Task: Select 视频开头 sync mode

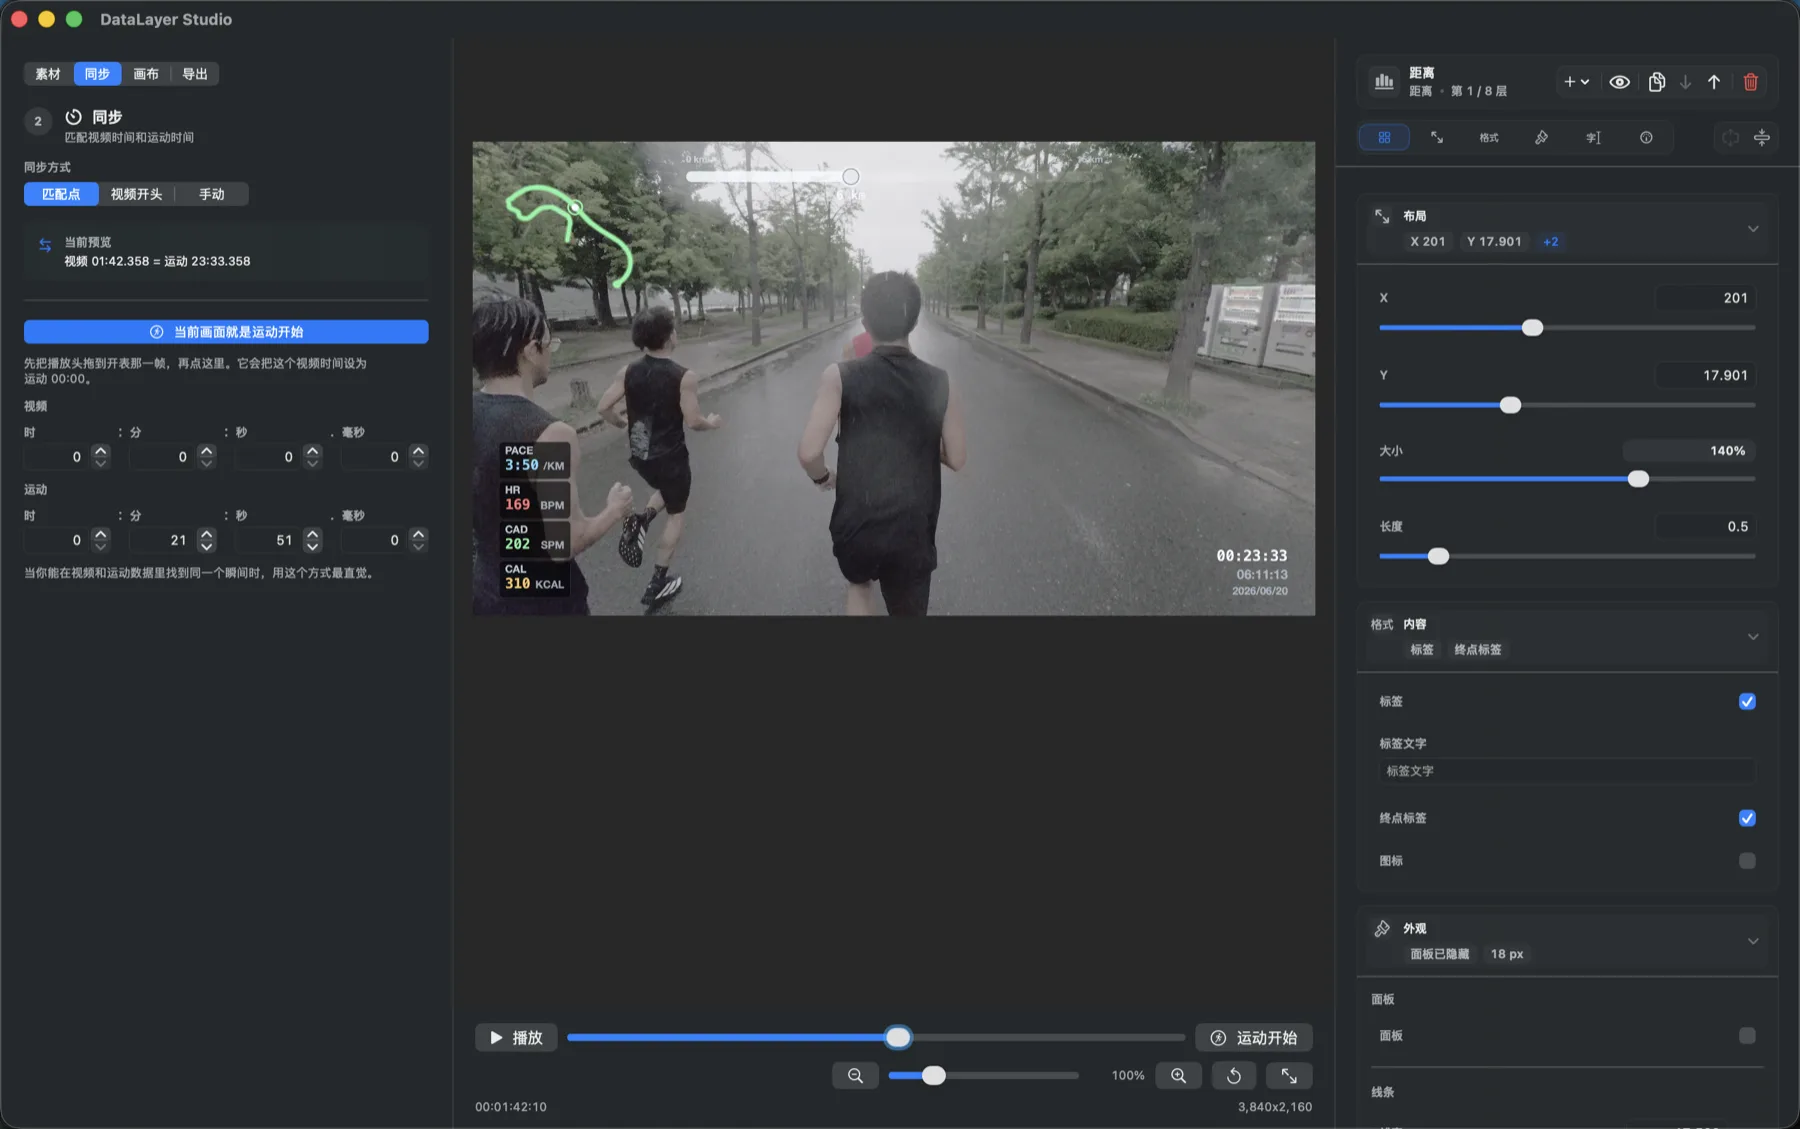Action: point(136,194)
